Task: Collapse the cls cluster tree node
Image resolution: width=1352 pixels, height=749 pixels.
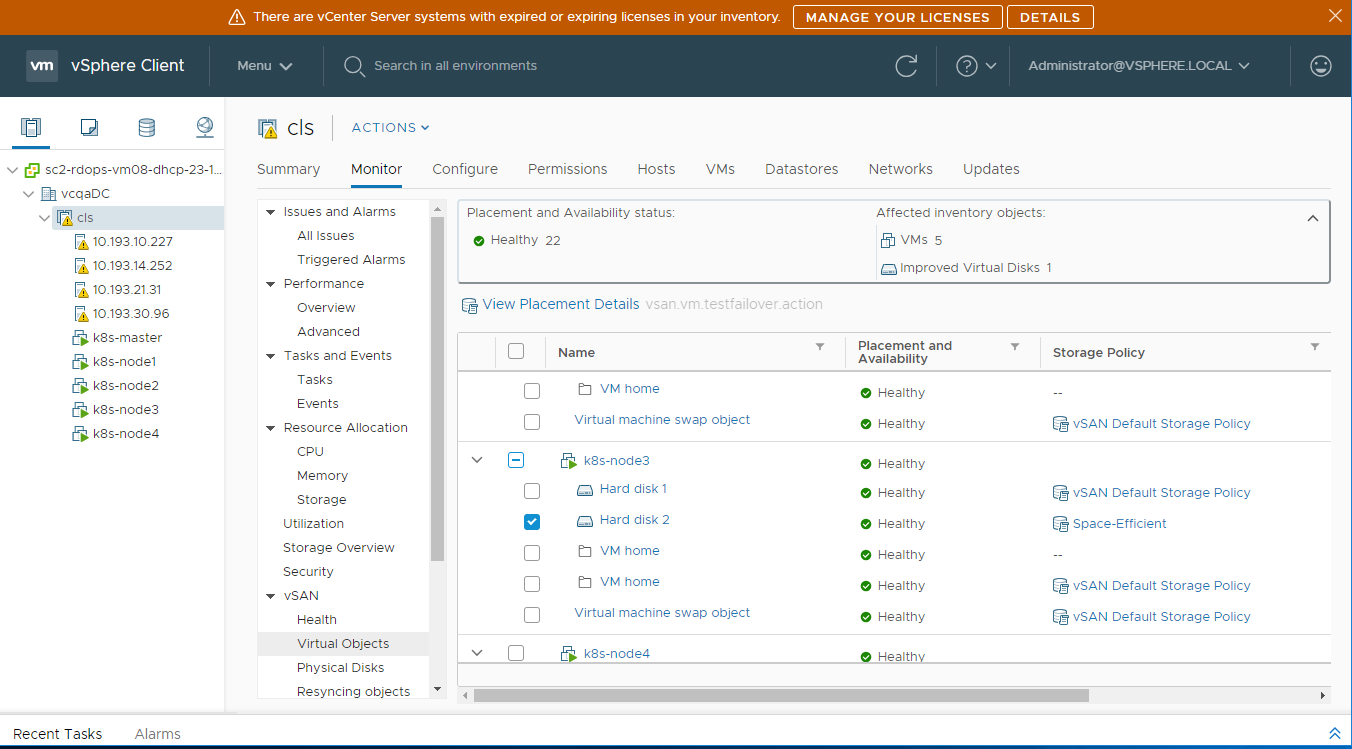Action: (44, 218)
